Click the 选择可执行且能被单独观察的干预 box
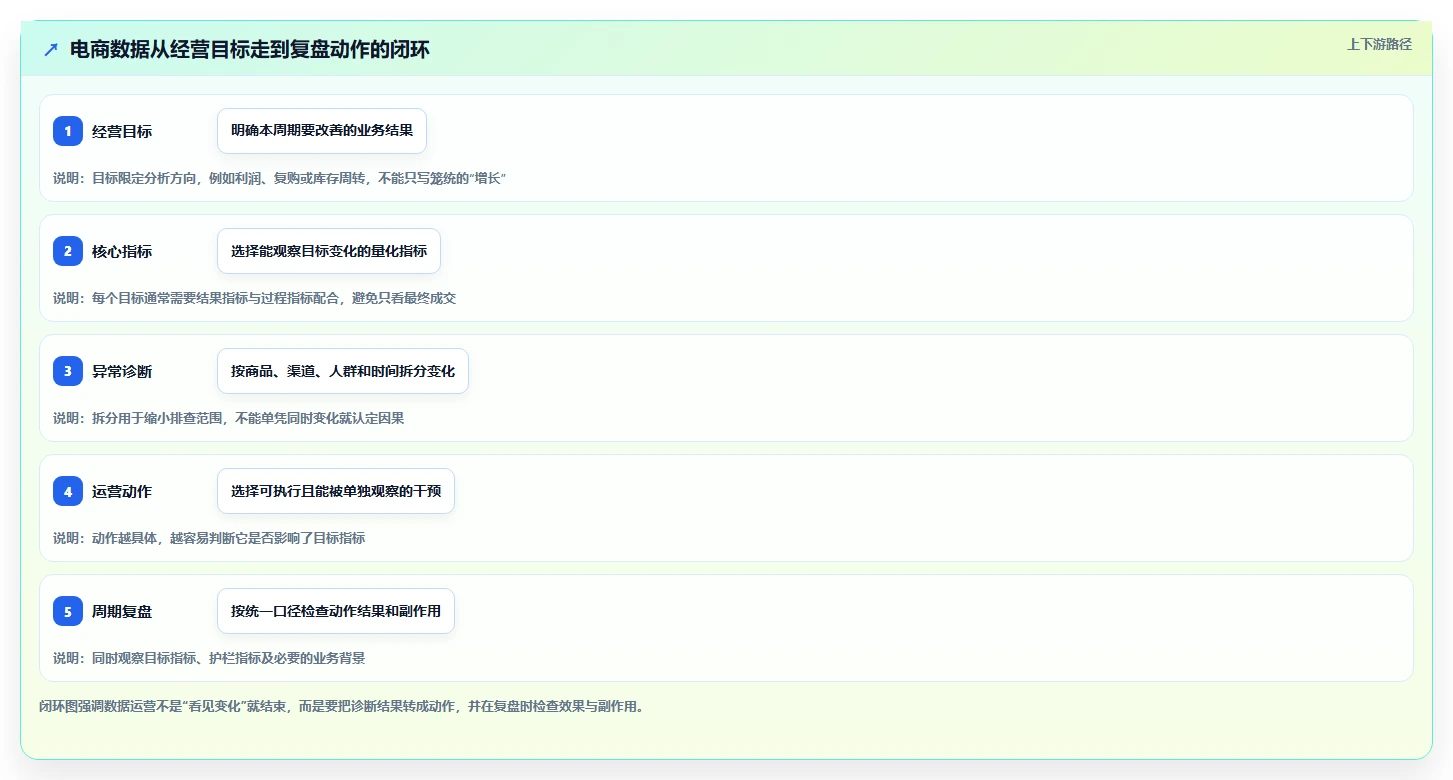The height and width of the screenshot is (780, 1453). coord(336,491)
